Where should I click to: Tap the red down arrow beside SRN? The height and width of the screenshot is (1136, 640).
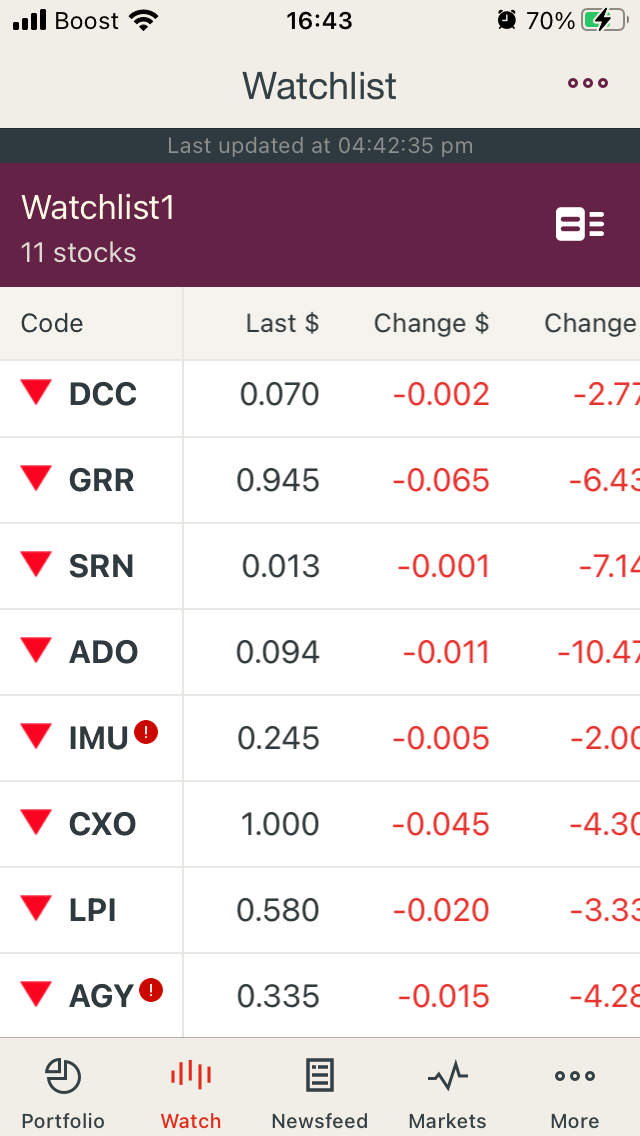pyautogui.click(x=36, y=564)
